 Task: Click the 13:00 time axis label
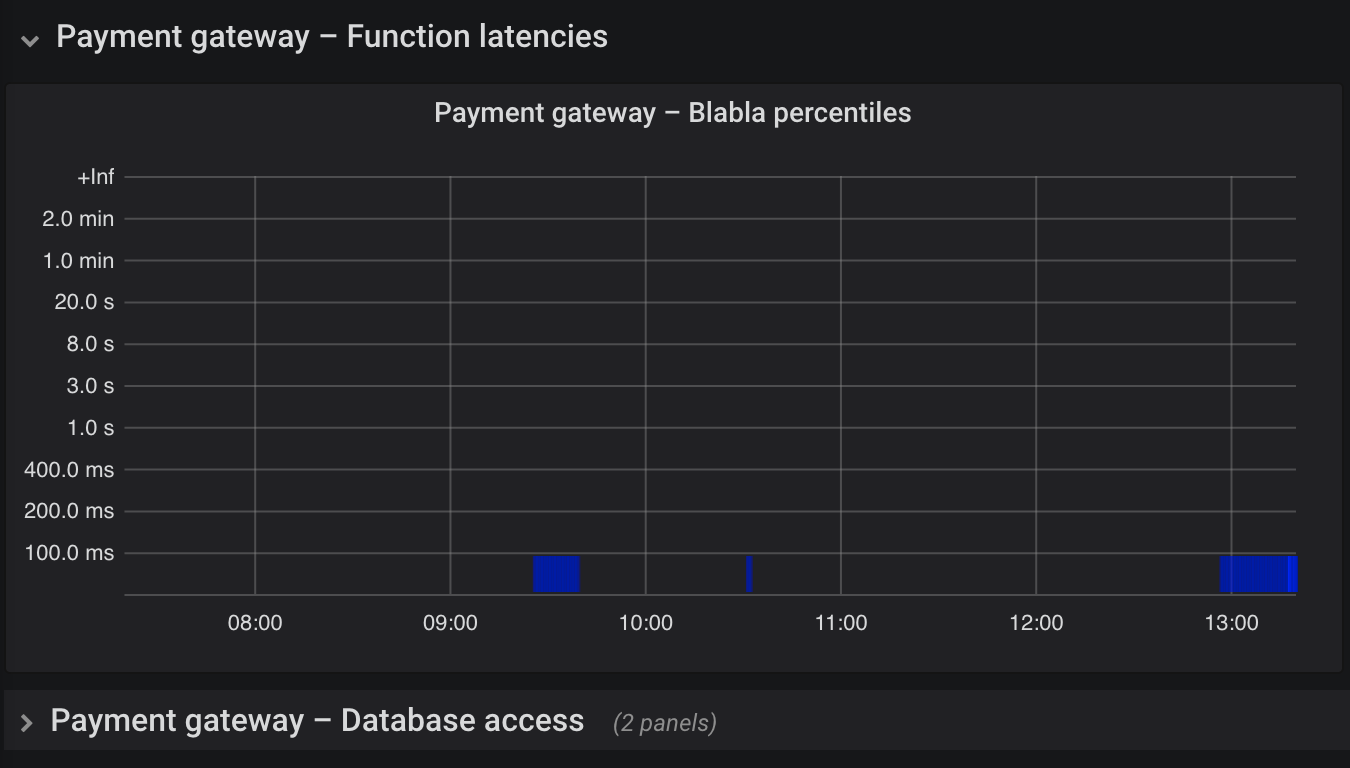pos(1231,623)
